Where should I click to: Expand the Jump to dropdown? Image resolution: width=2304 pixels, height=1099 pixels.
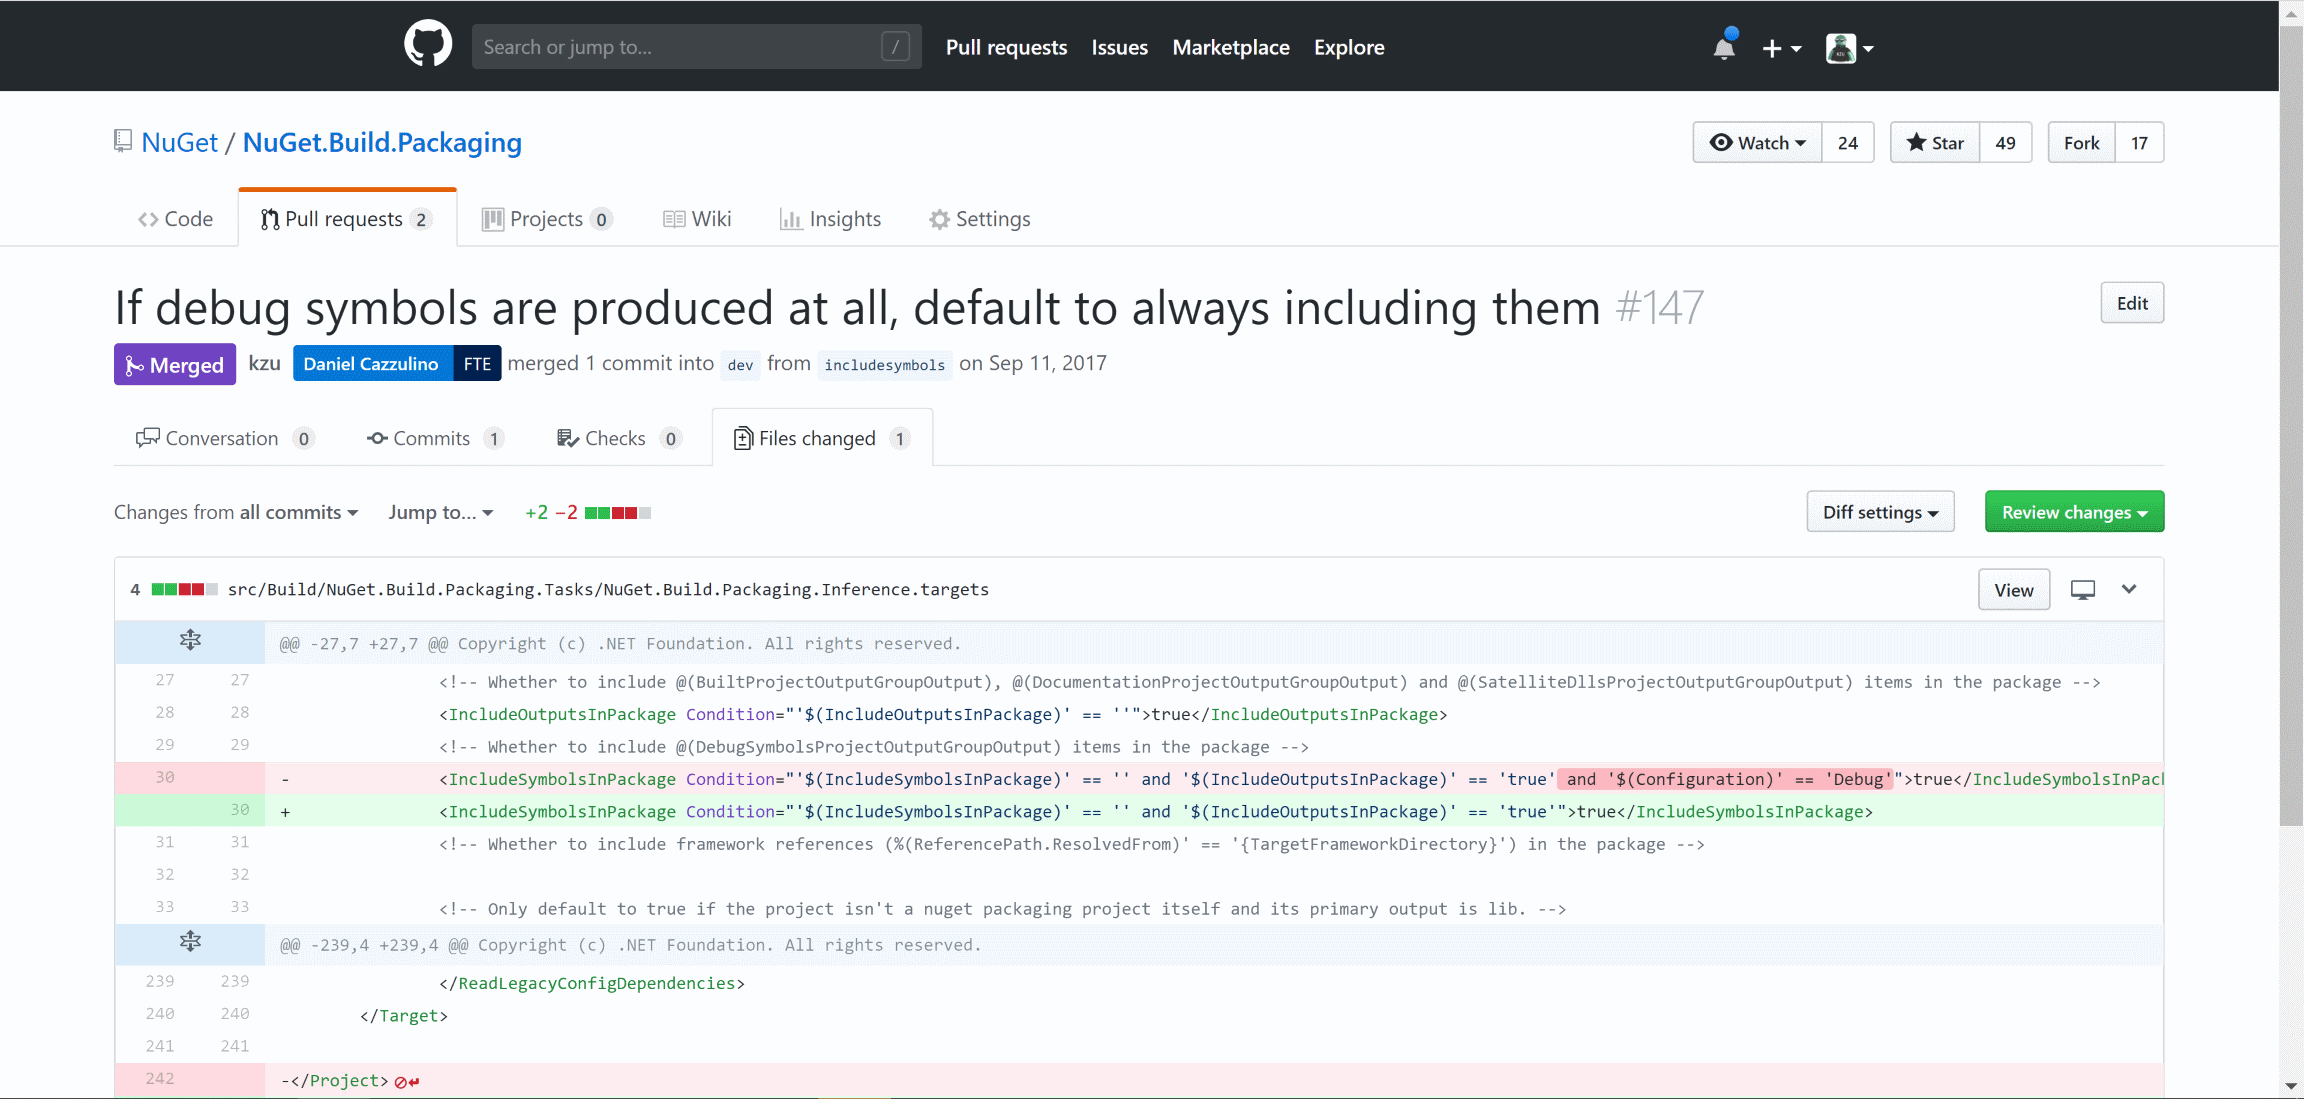click(x=441, y=512)
